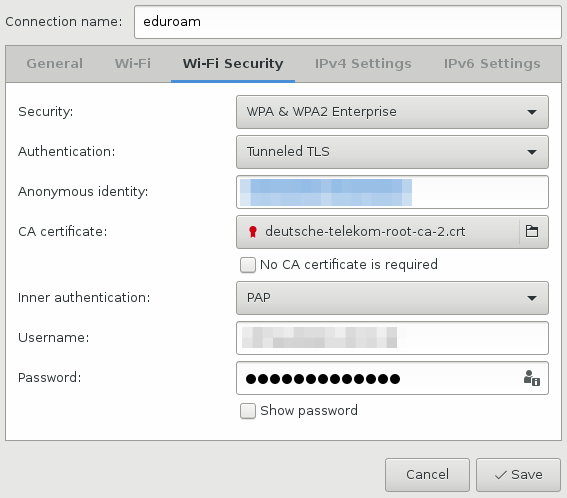Enable the Show password checkbox
This screenshot has height=498, width=567.
(248, 411)
